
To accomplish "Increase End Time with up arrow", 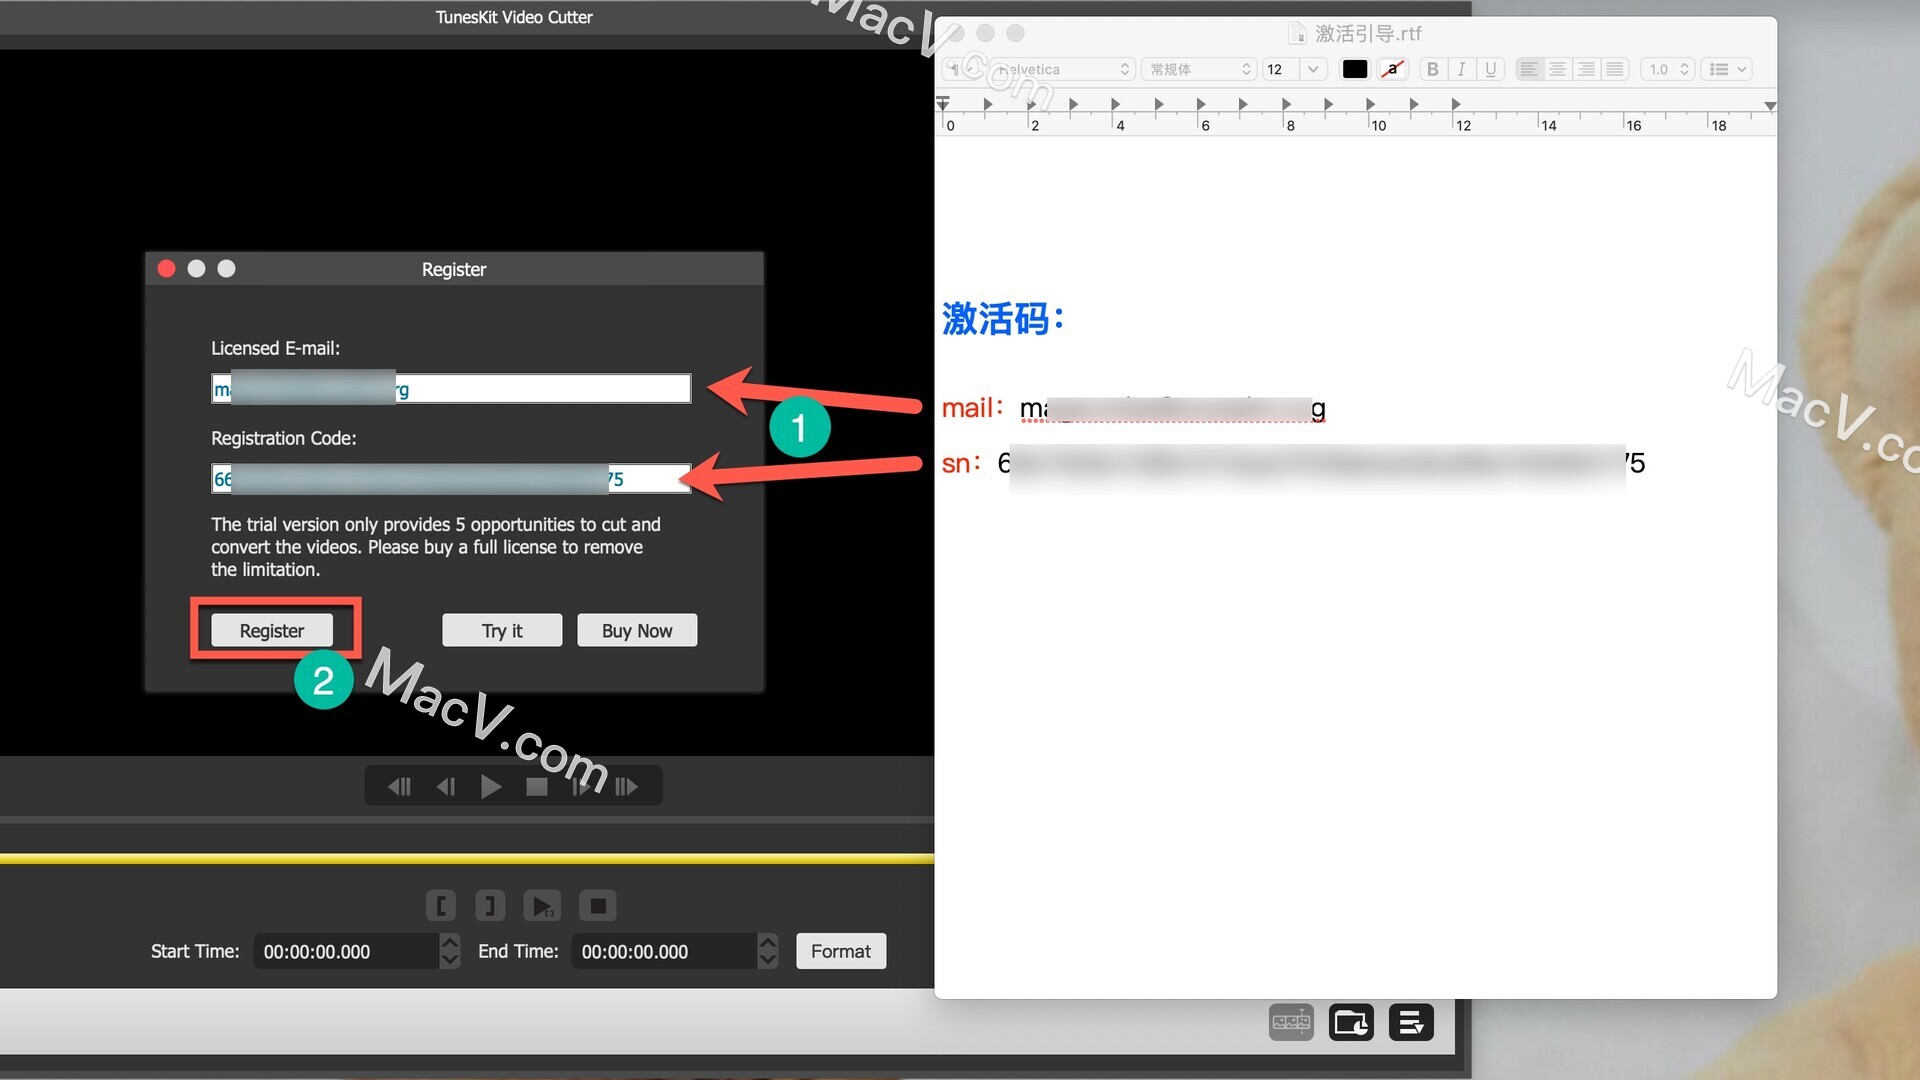I will pyautogui.click(x=768, y=942).
